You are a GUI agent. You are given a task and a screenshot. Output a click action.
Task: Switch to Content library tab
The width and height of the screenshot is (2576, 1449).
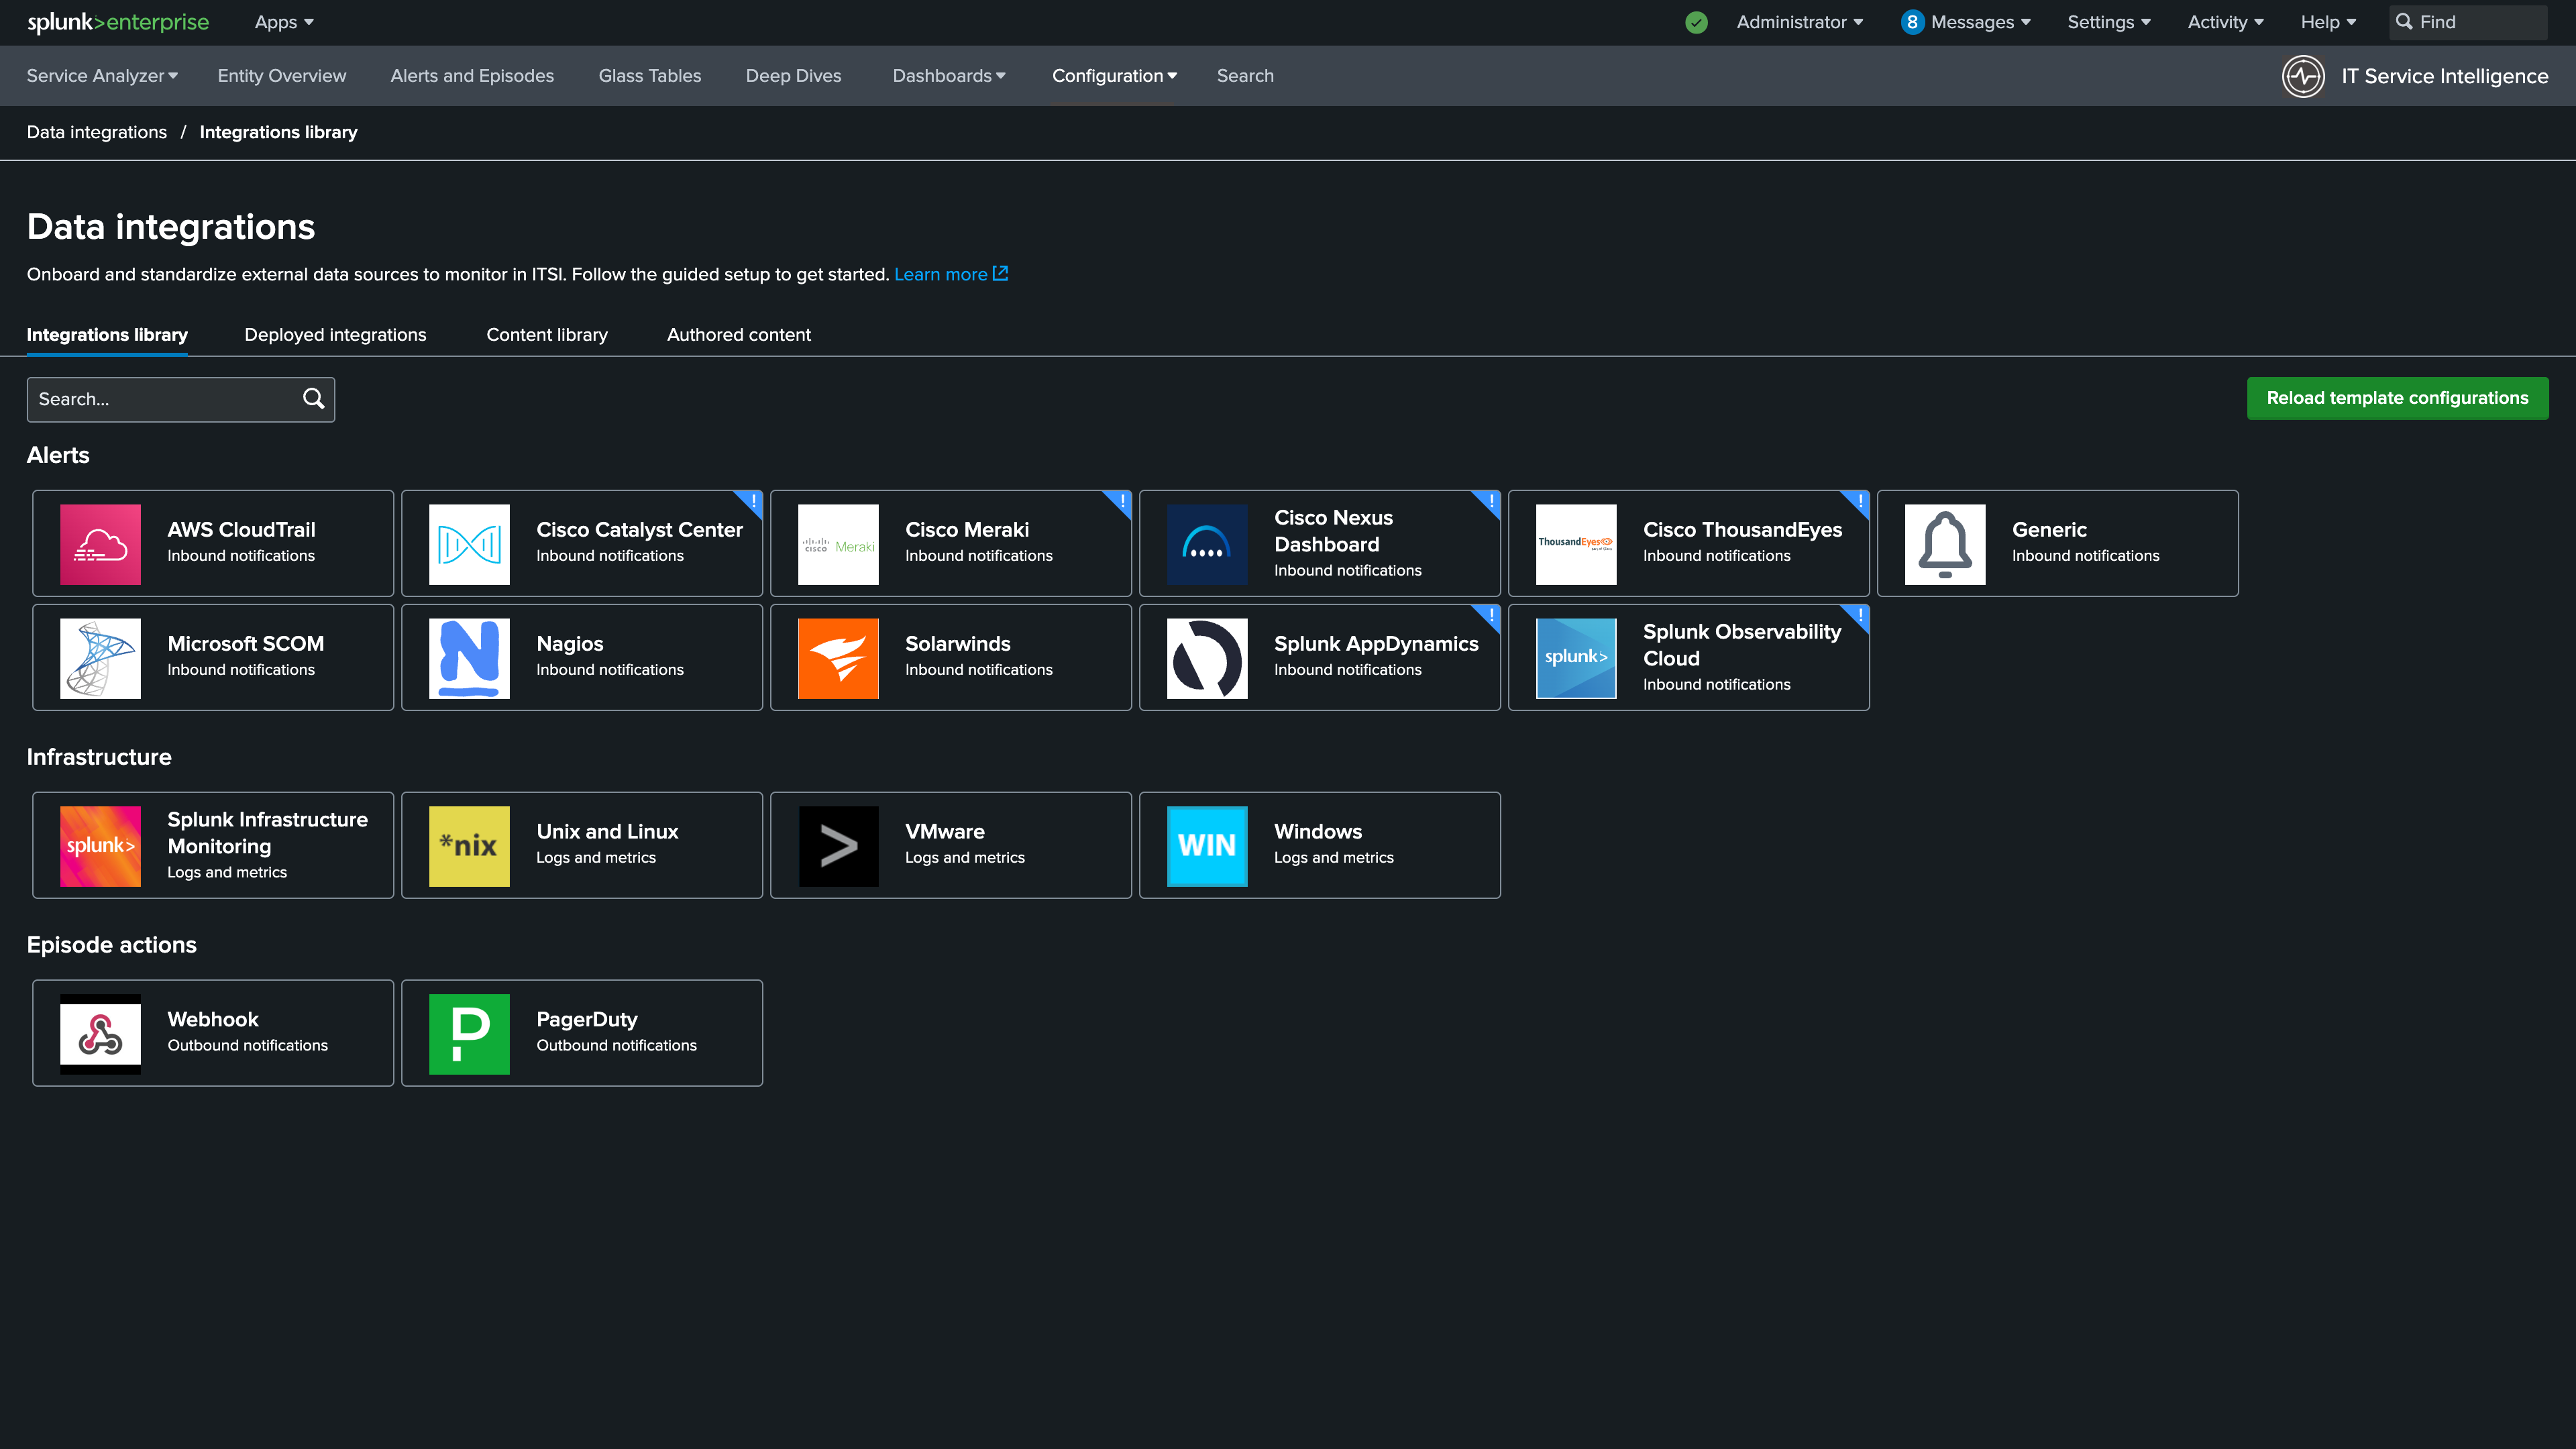[x=547, y=335]
